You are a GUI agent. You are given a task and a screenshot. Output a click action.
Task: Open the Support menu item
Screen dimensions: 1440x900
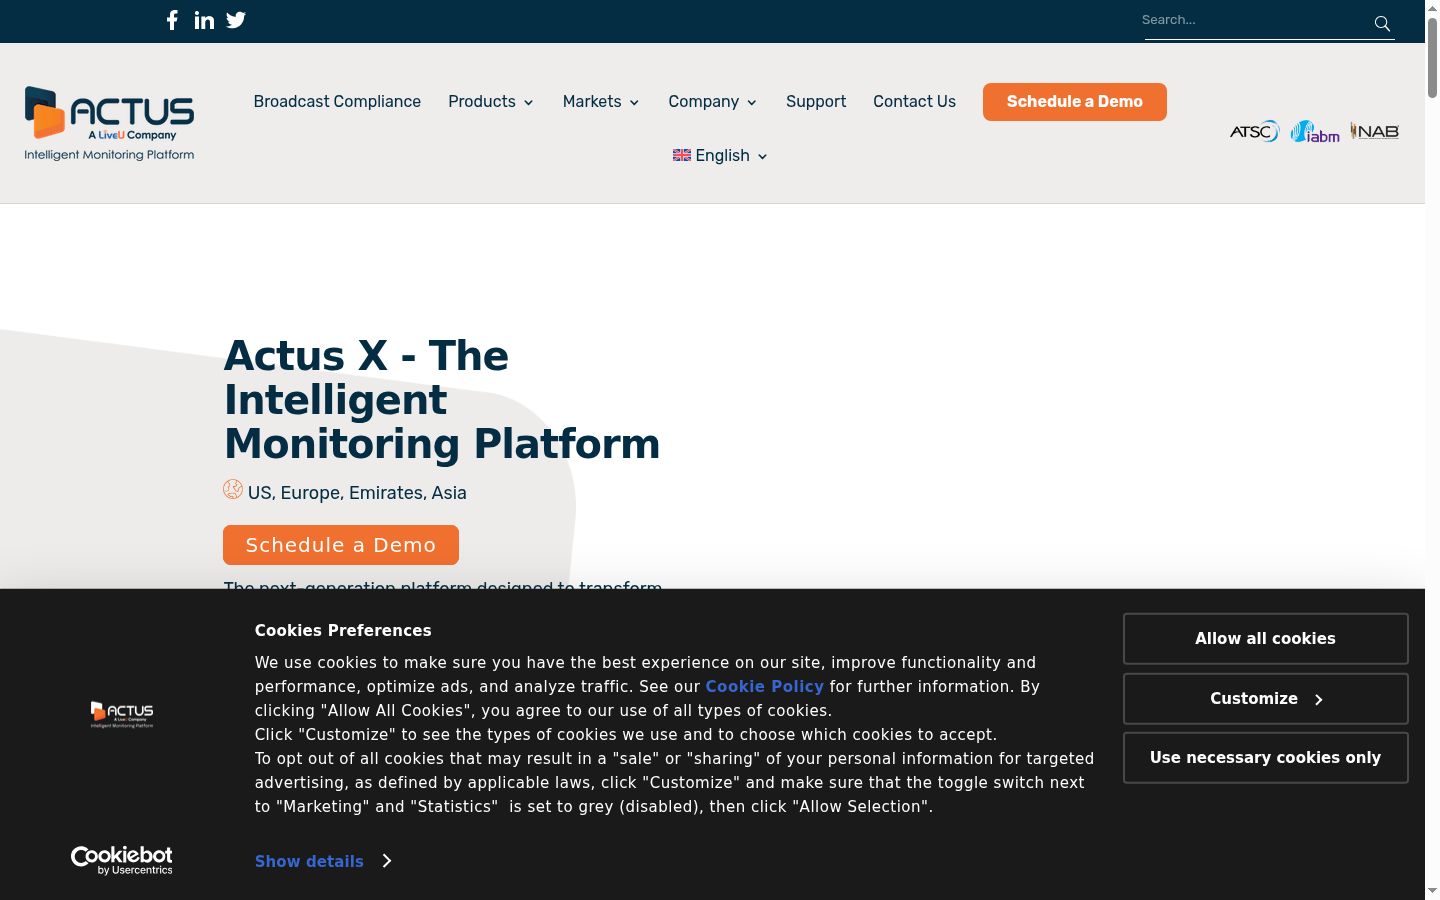coord(816,102)
